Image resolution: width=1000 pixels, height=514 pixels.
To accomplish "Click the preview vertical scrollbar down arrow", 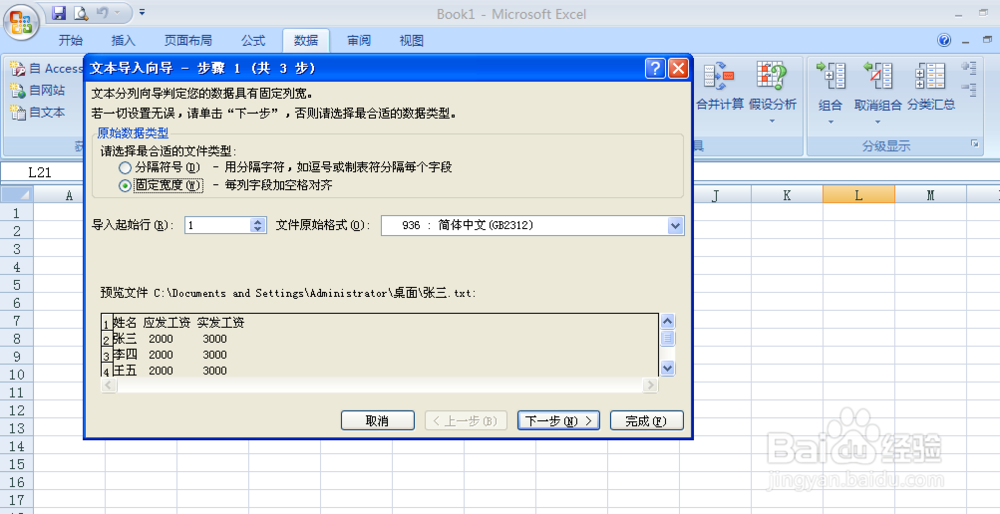I will [x=667, y=368].
